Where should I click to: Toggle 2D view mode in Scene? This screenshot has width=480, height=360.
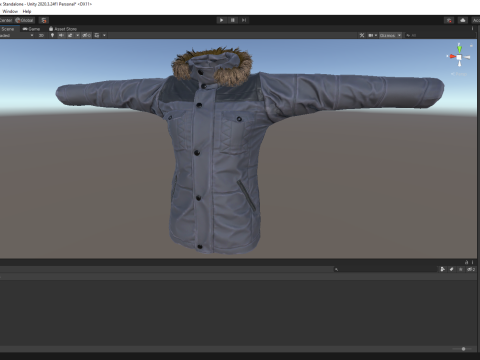pyautogui.click(x=41, y=35)
